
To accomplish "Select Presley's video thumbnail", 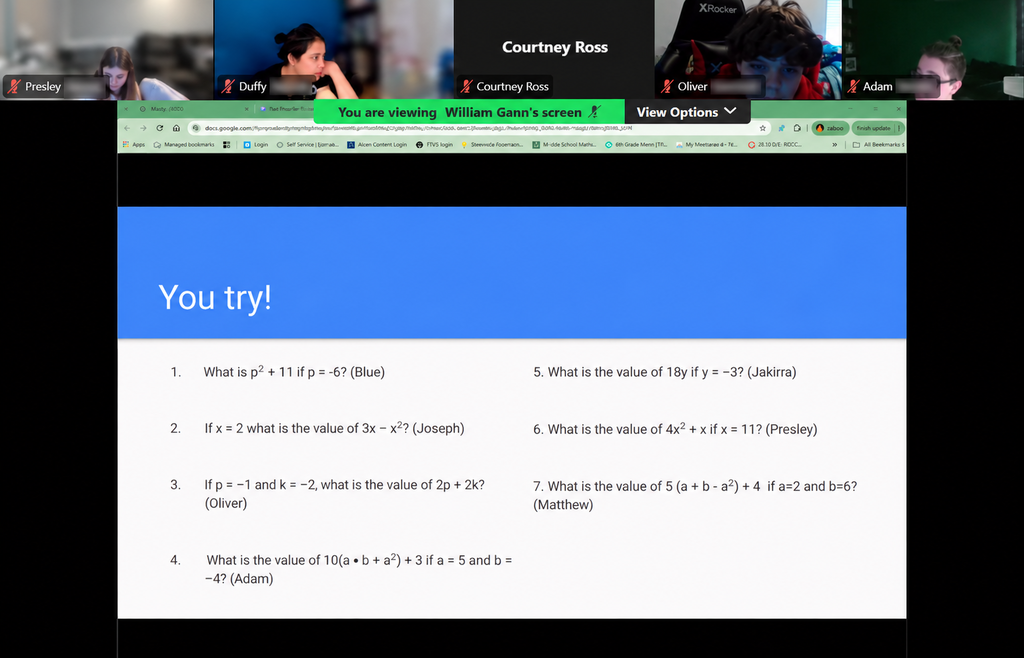I will (x=106, y=50).
